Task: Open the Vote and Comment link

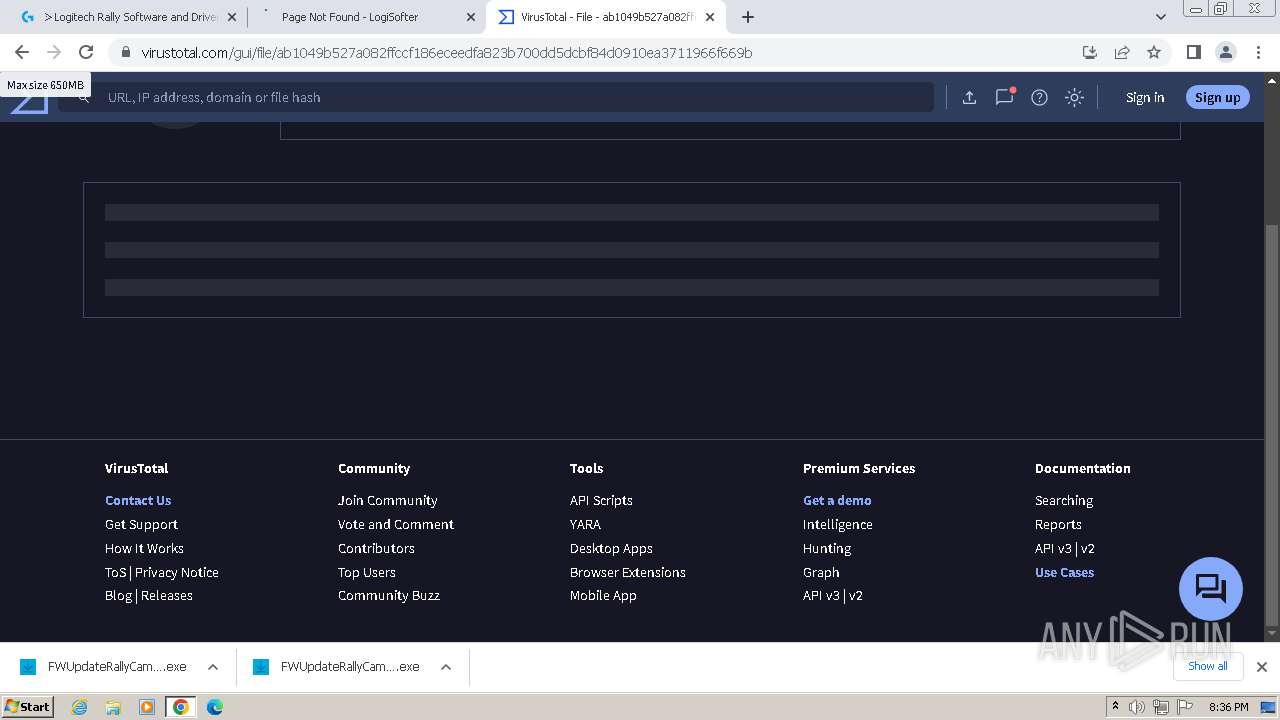Action: [395, 524]
